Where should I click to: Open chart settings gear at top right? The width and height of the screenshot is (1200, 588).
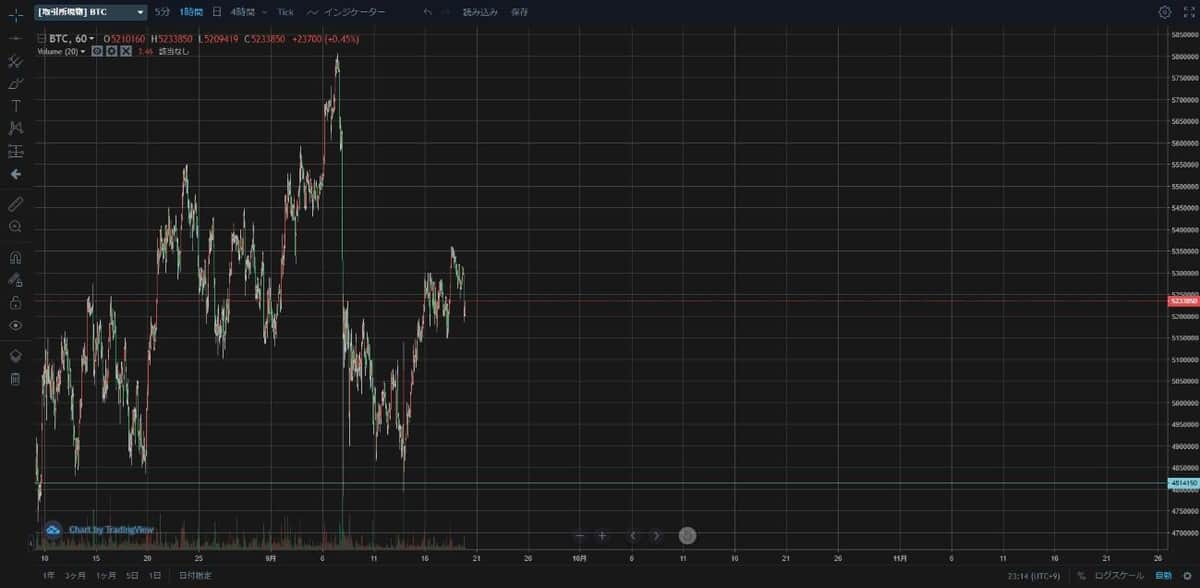pos(1165,12)
